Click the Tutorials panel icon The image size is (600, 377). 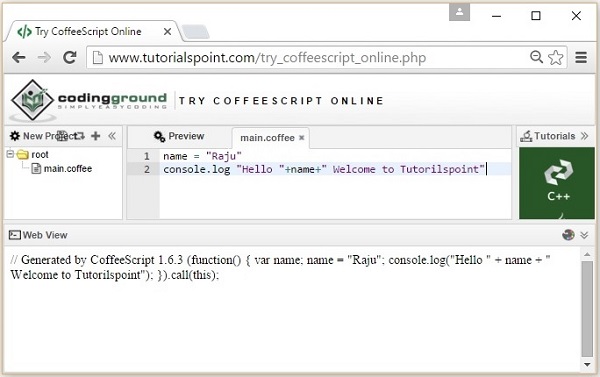526,136
